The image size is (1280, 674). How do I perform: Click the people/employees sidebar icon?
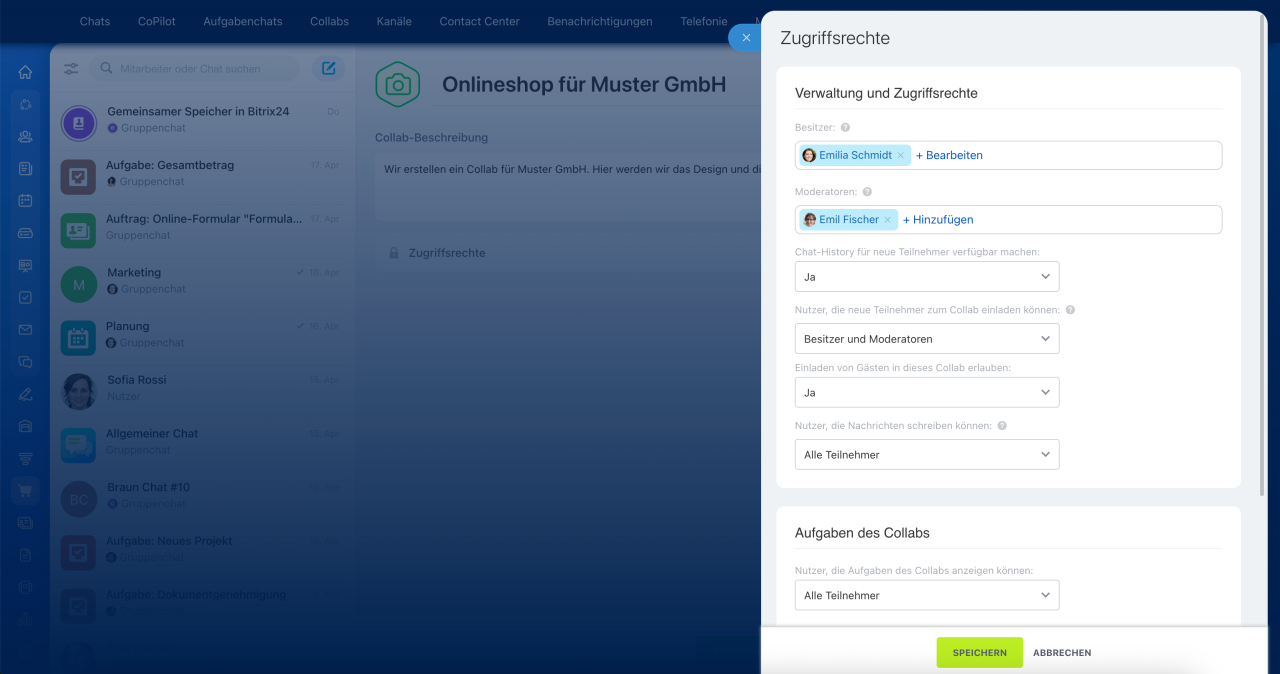[x=25, y=137]
